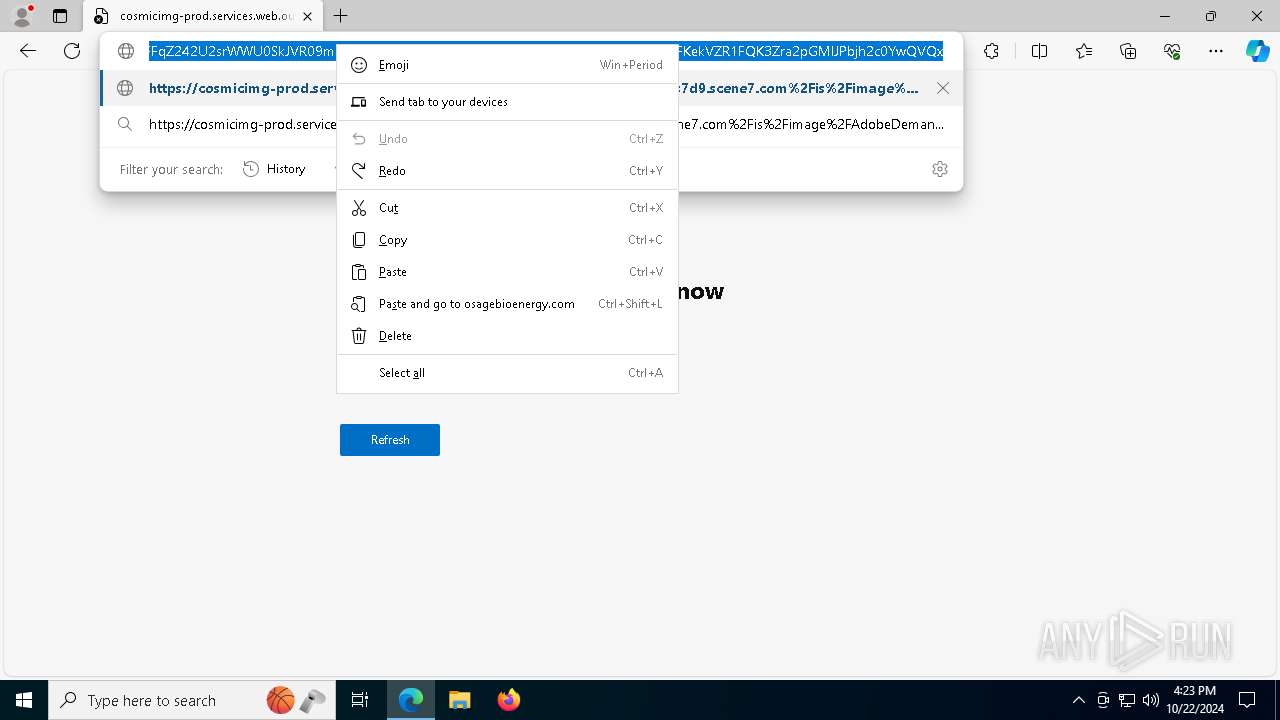1280x720 pixels.
Task: Filter suggestions by History
Action: pyautogui.click(x=275, y=169)
